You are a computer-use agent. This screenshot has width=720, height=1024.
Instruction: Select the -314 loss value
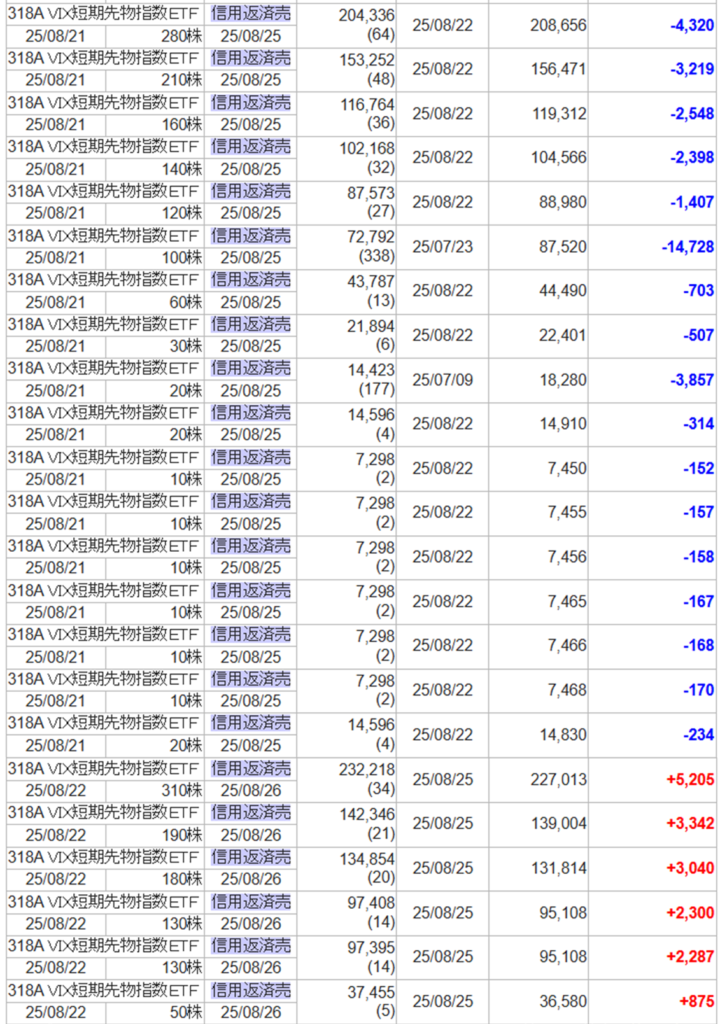(x=698, y=424)
